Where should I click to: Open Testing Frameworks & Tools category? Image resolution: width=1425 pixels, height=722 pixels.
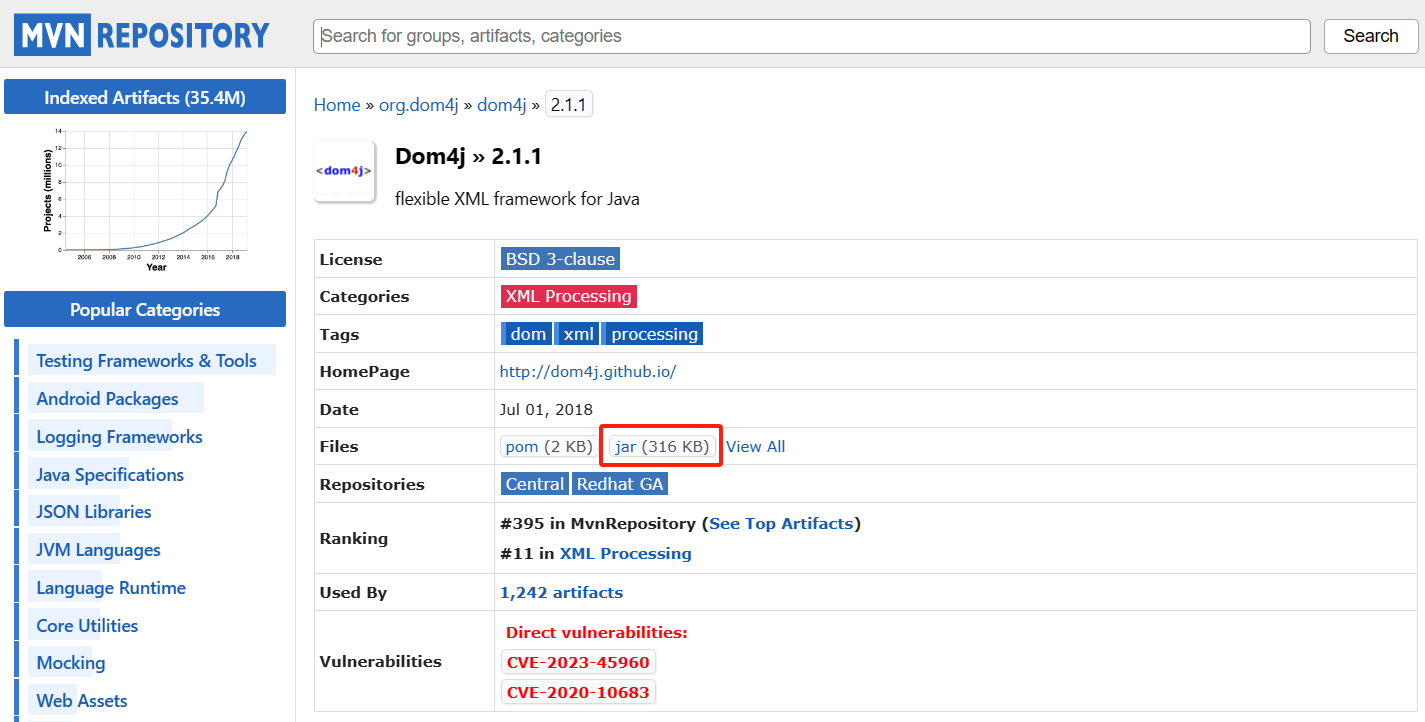(147, 361)
